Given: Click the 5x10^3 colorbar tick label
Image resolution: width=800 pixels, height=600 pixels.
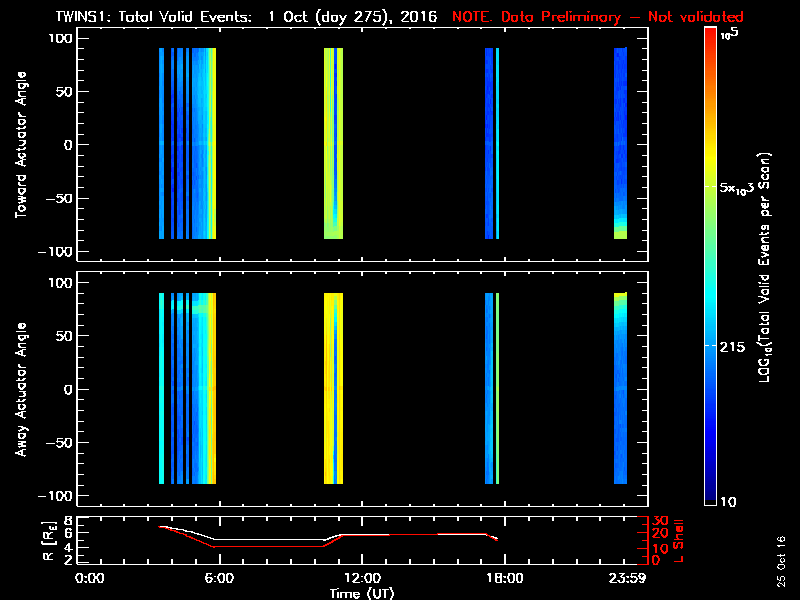Looking at the screenshot, I should 739,188.
